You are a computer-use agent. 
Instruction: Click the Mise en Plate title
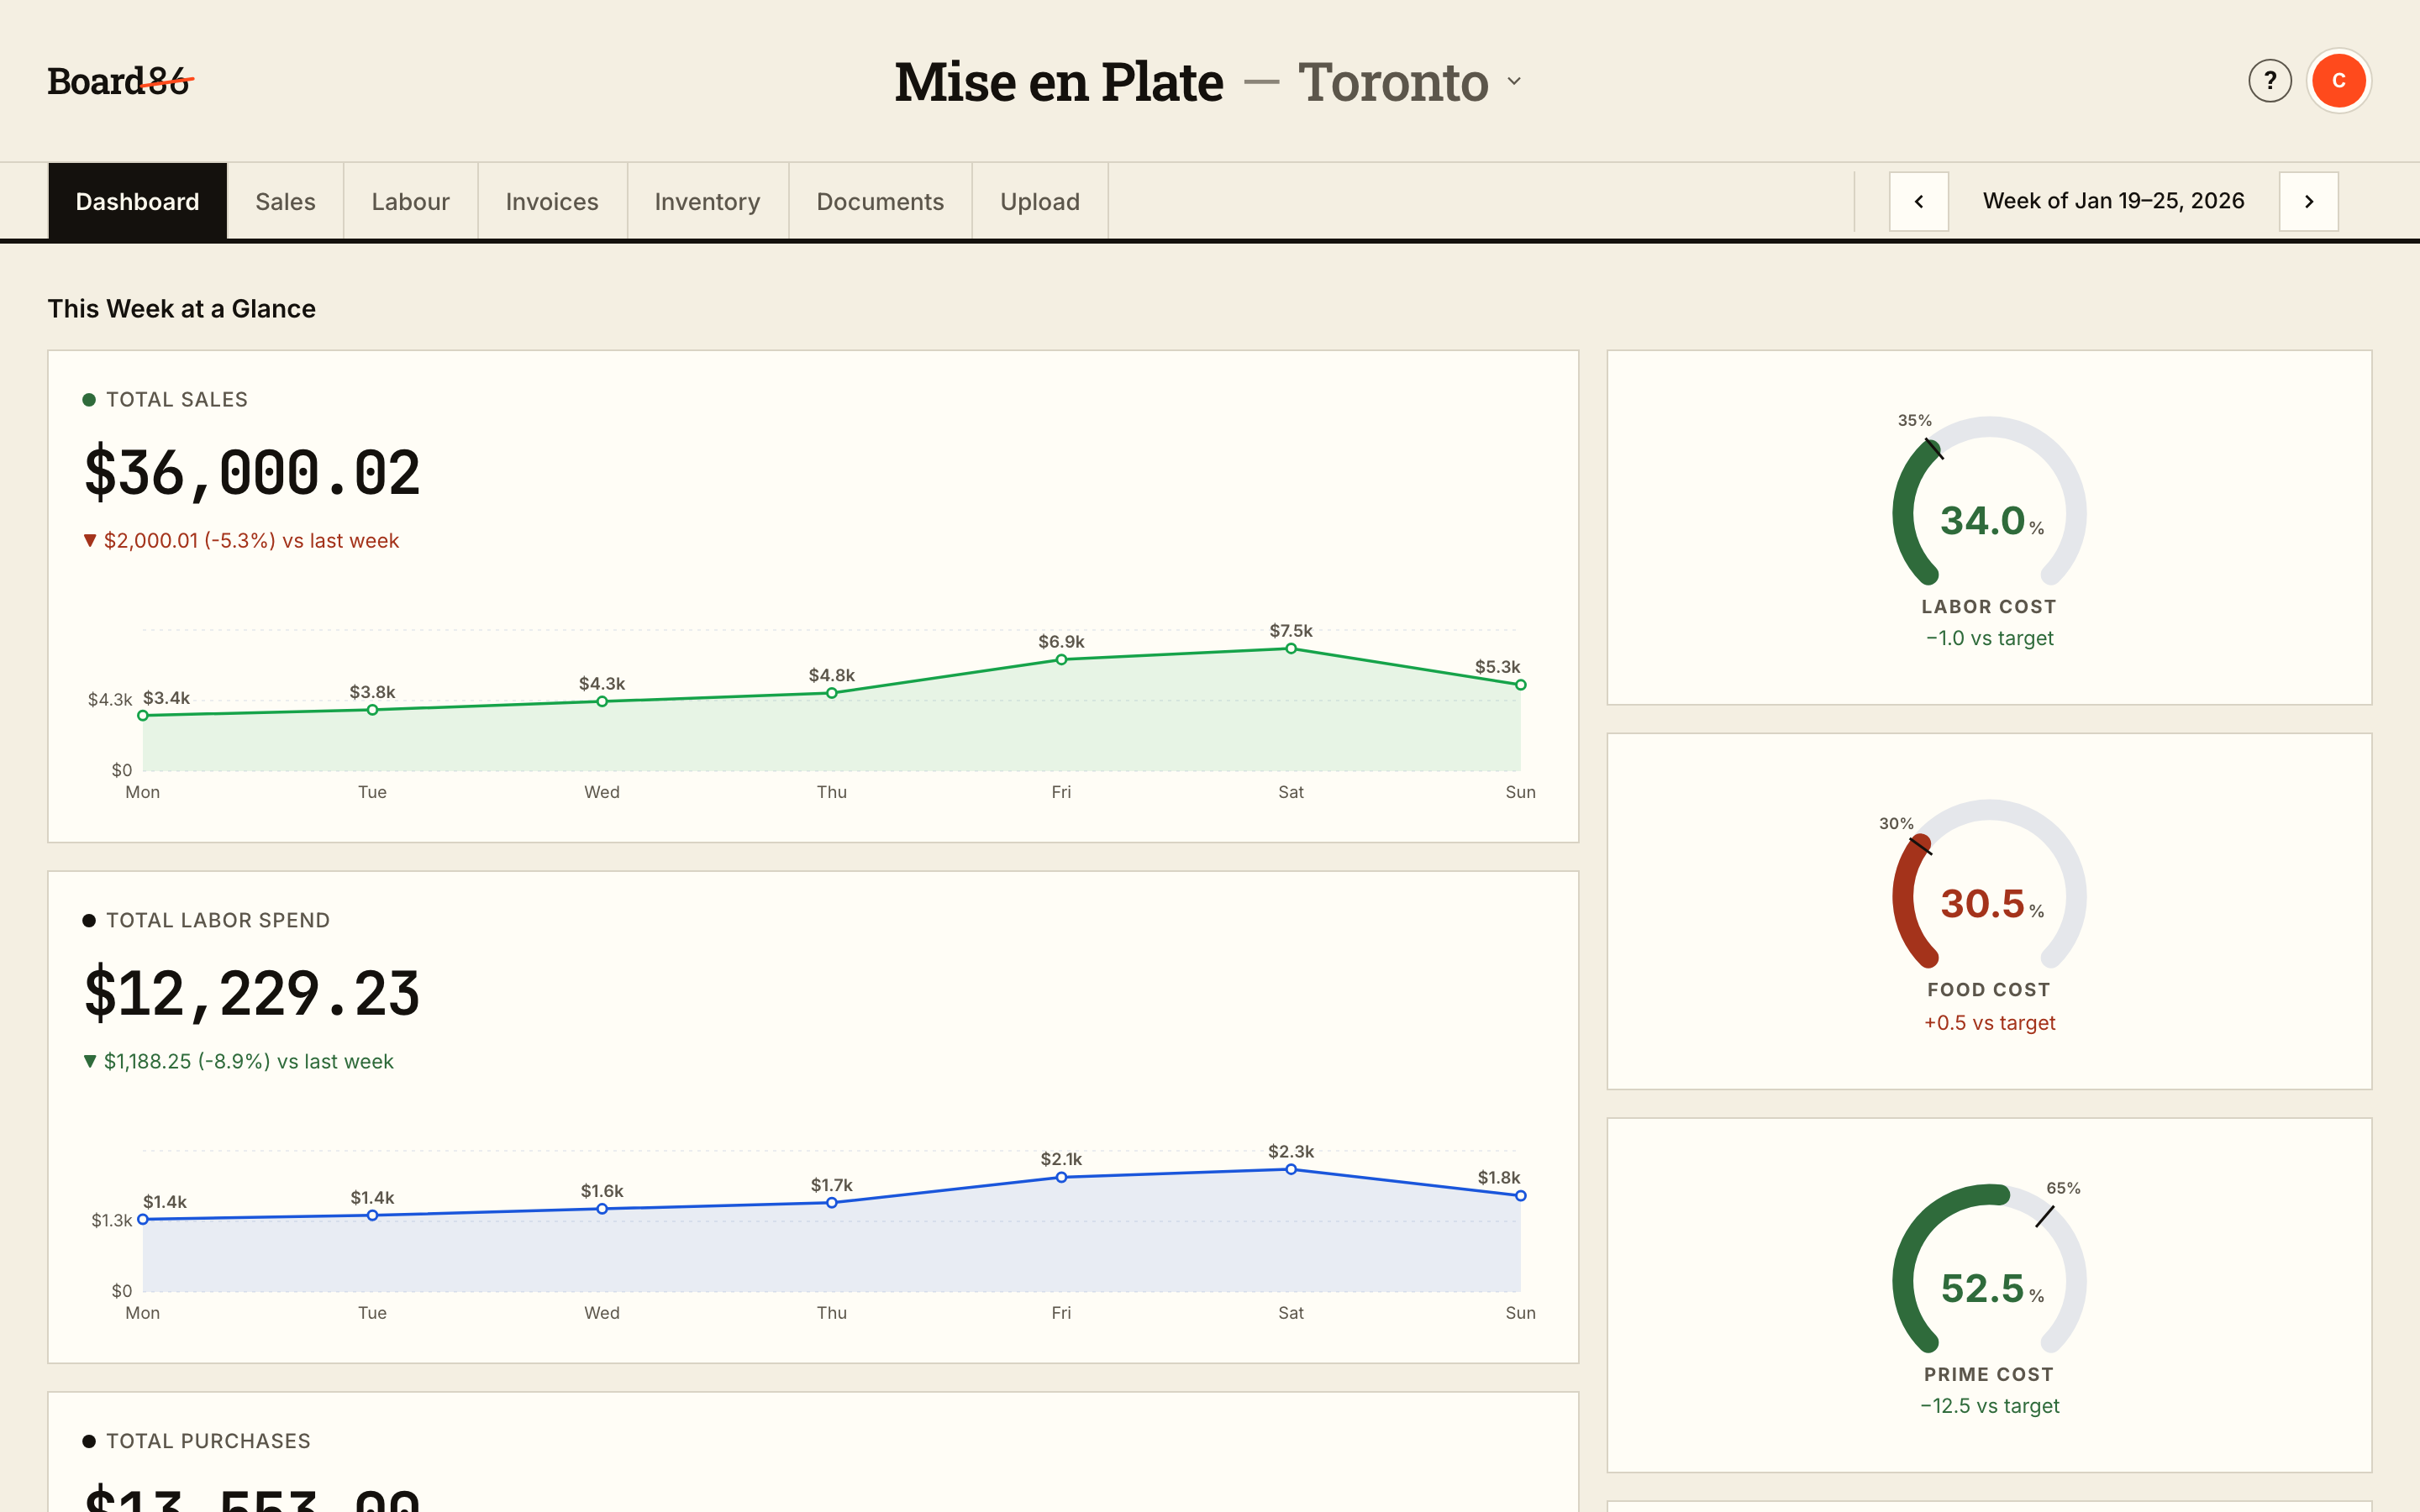tap(1058, 81)
